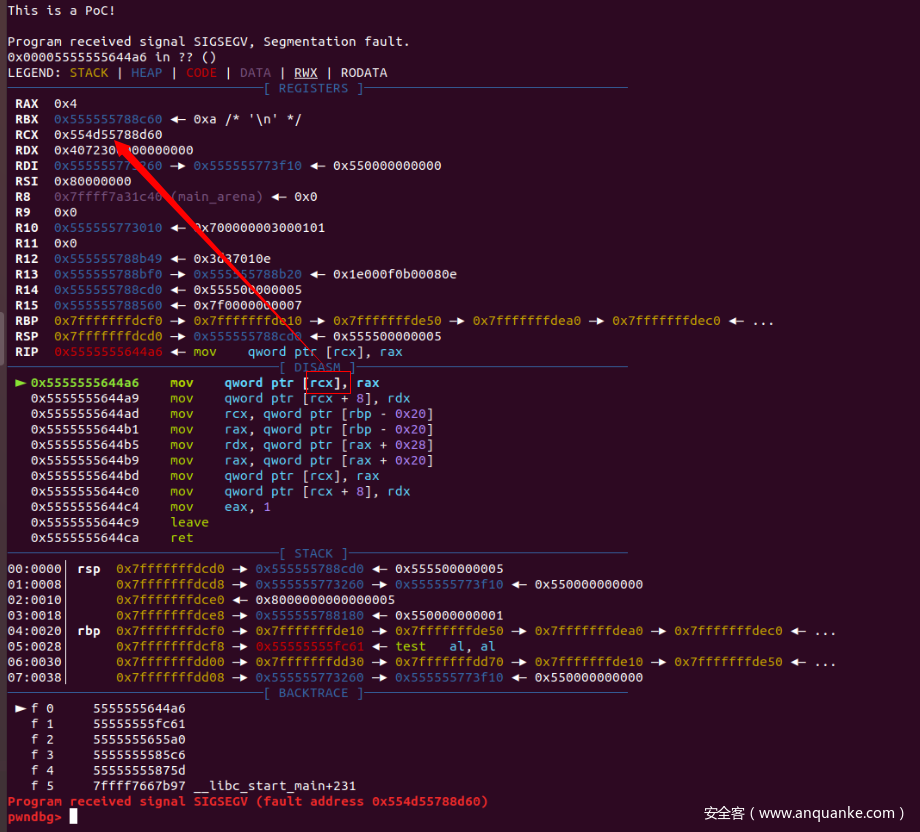Click the RSI value 0x80000000
Viewport: 920px width, 832px height.
93,181
